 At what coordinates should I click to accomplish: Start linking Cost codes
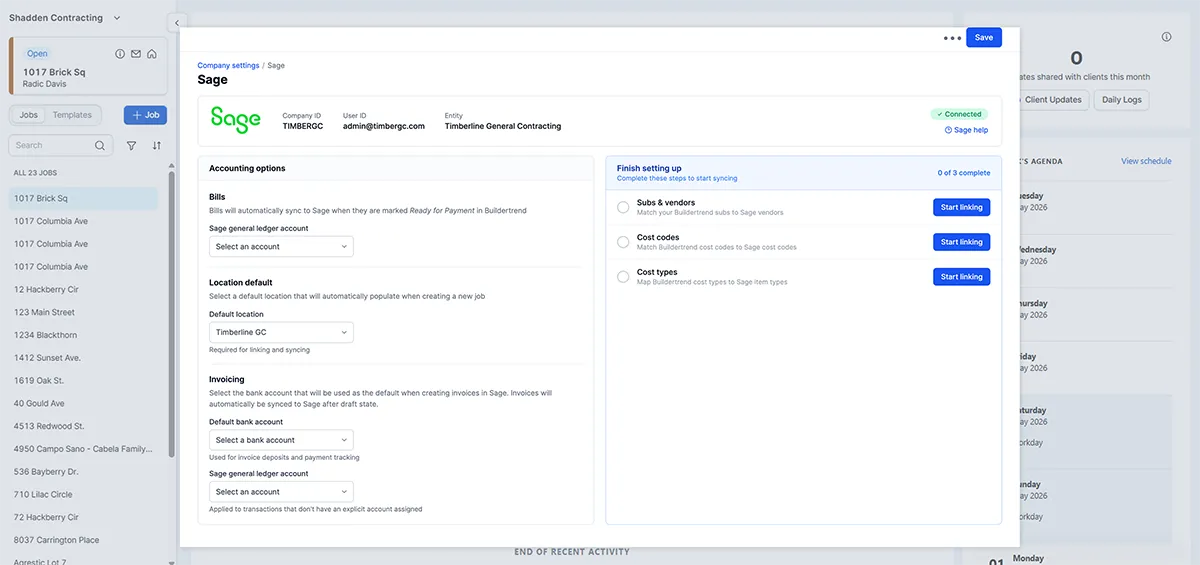click(962, 242)
